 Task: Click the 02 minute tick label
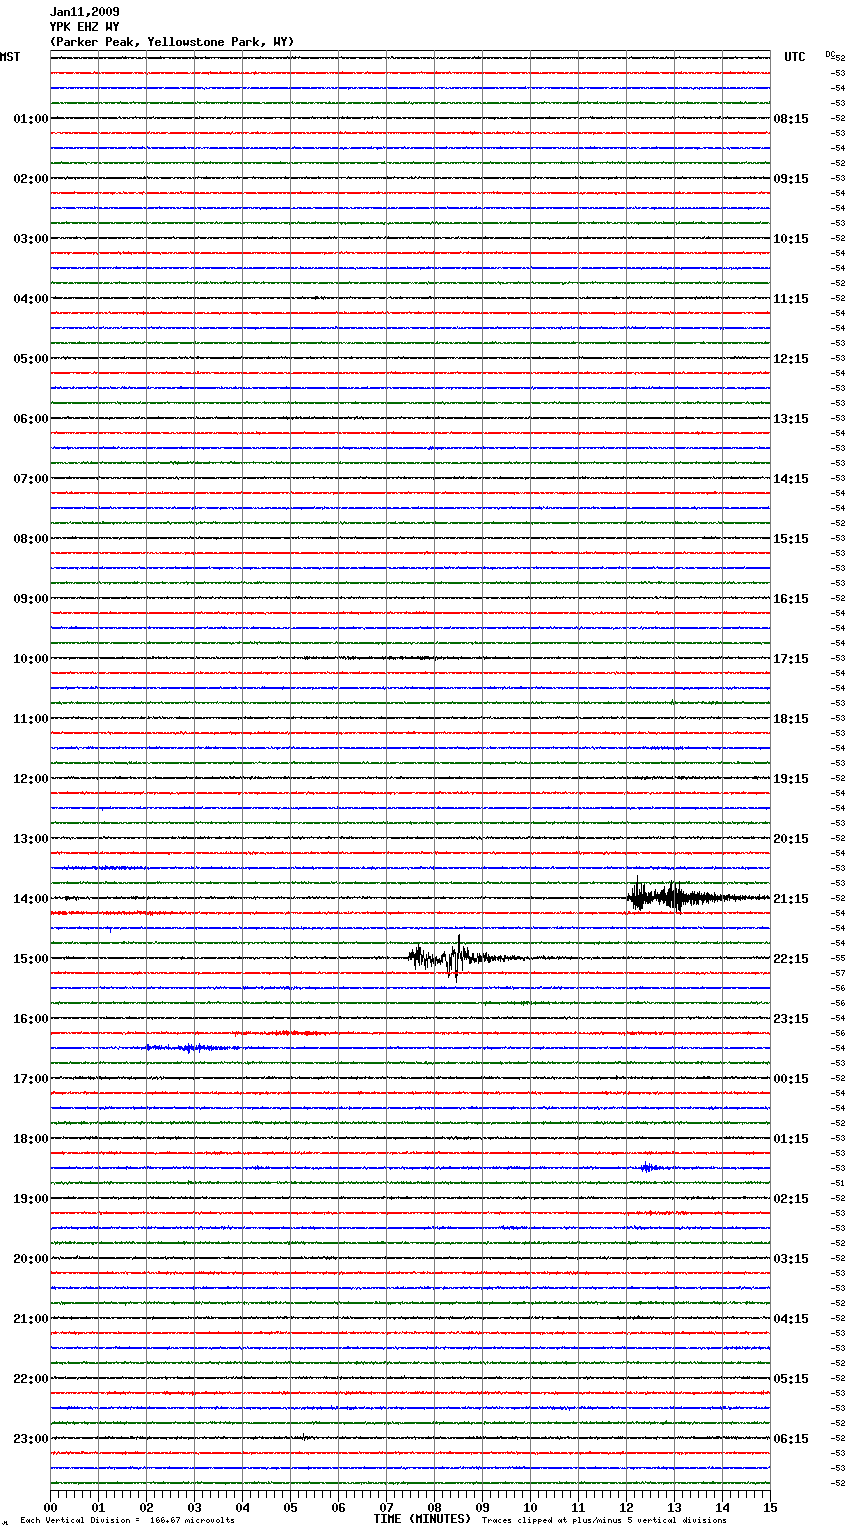coord(146,1507)
